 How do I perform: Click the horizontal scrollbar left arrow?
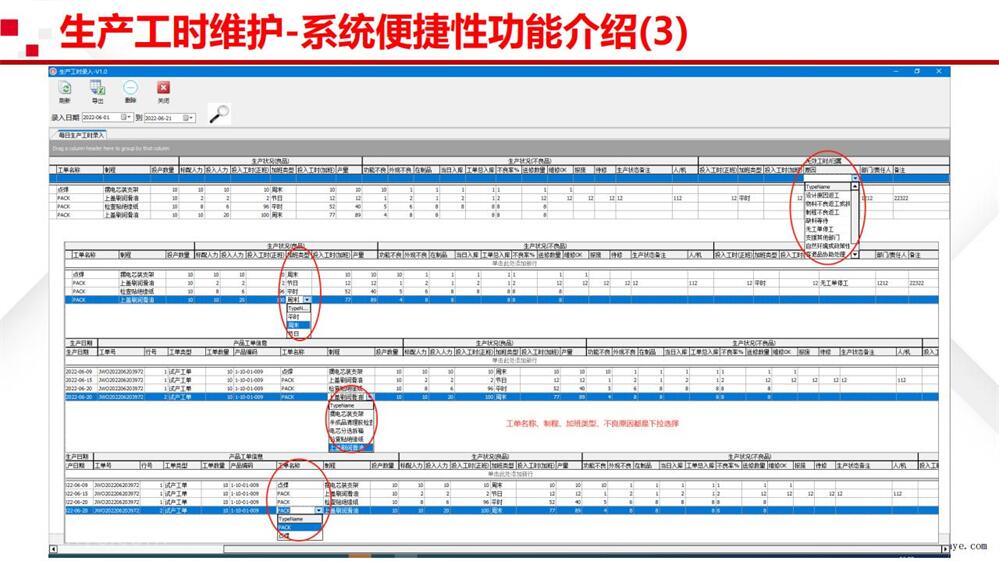(54, 548)
